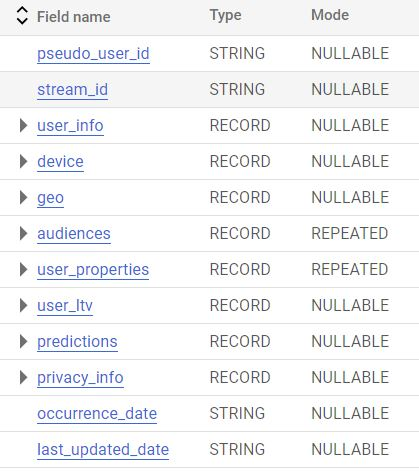Expand the geo record
The image size is (419, 476).
23,197
